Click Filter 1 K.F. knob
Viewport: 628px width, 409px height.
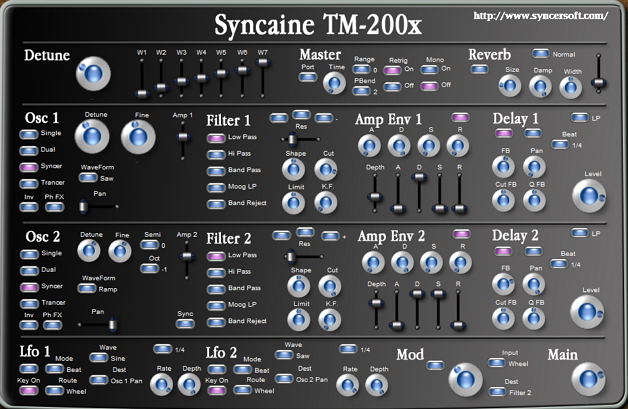tap(326, 203)
